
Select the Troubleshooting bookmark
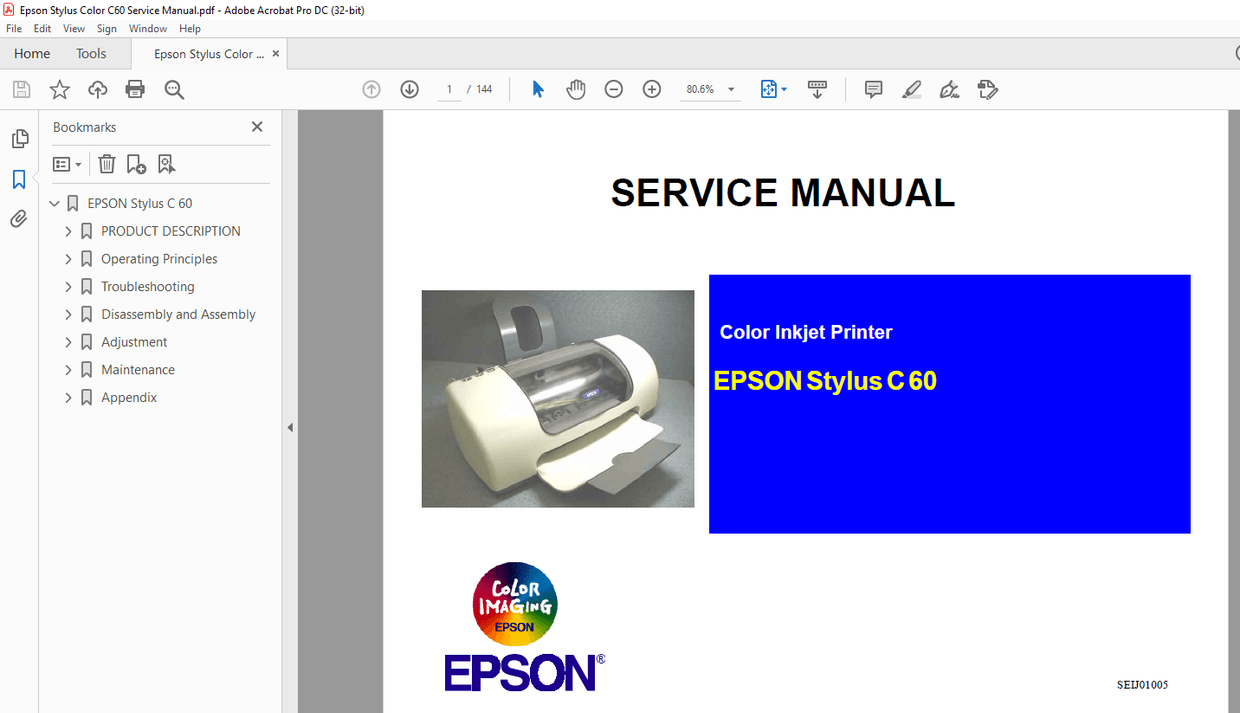[146, 286]
